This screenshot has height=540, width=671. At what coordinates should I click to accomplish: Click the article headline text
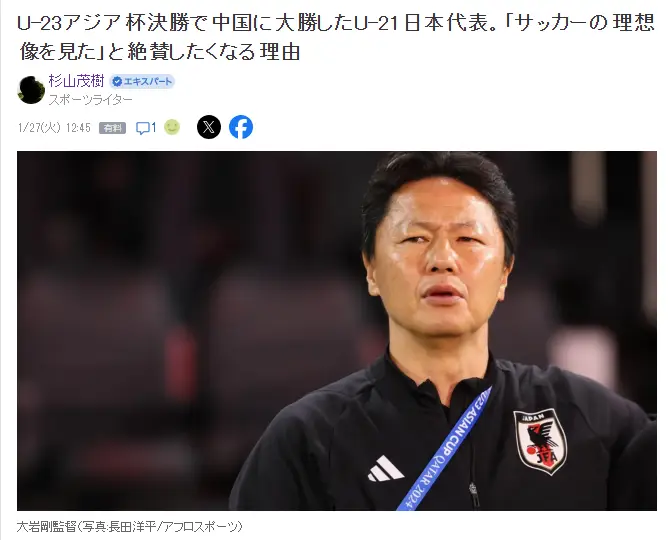click(x=336, y=38)
